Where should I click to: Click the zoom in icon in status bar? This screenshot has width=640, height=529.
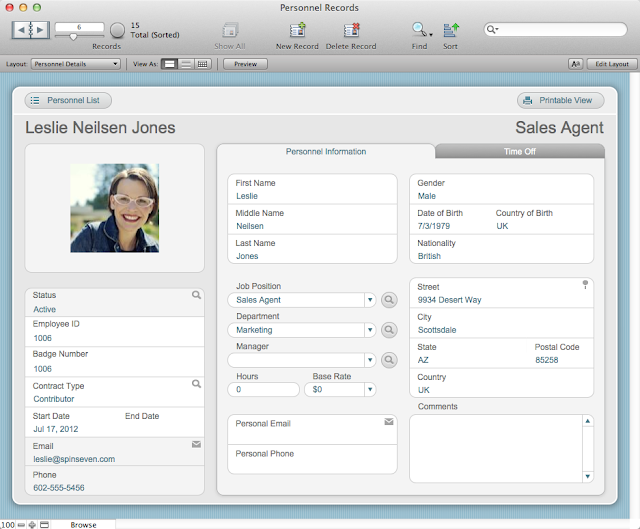[x=32, y=525]
